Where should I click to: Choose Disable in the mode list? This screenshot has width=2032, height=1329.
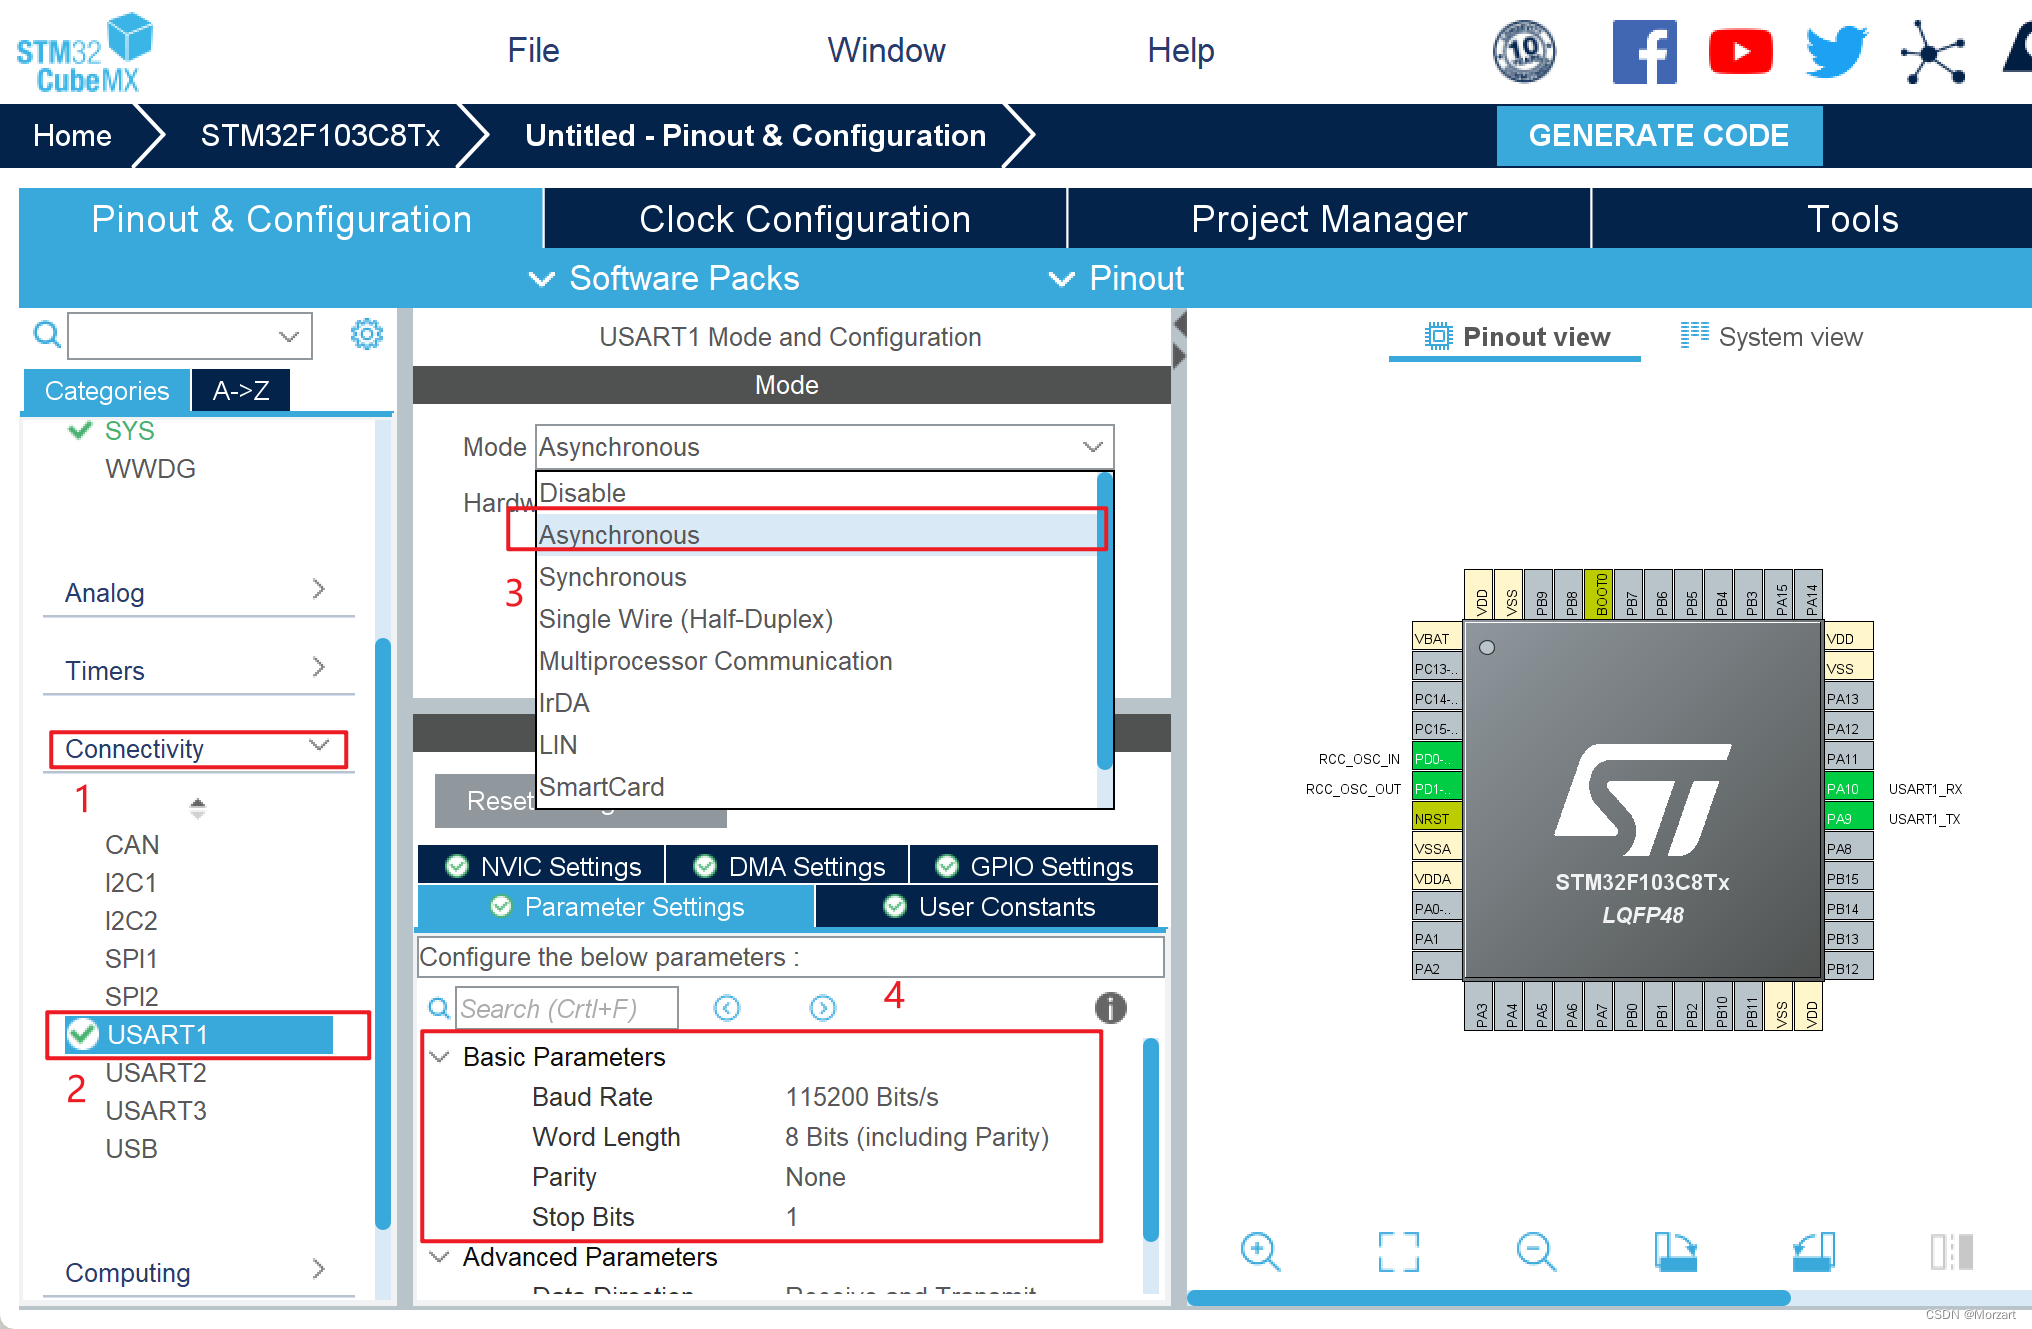(817, 493)
